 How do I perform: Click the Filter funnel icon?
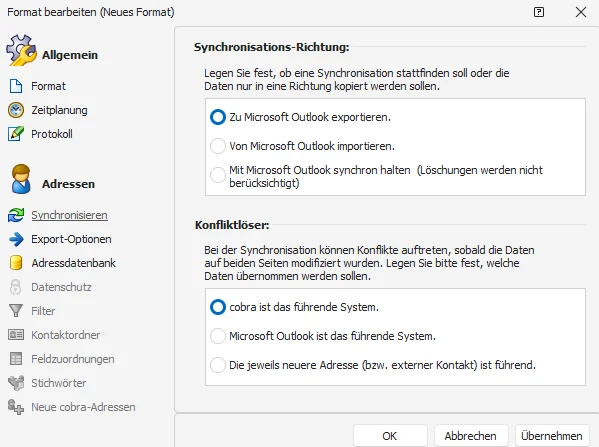[16, 311]
